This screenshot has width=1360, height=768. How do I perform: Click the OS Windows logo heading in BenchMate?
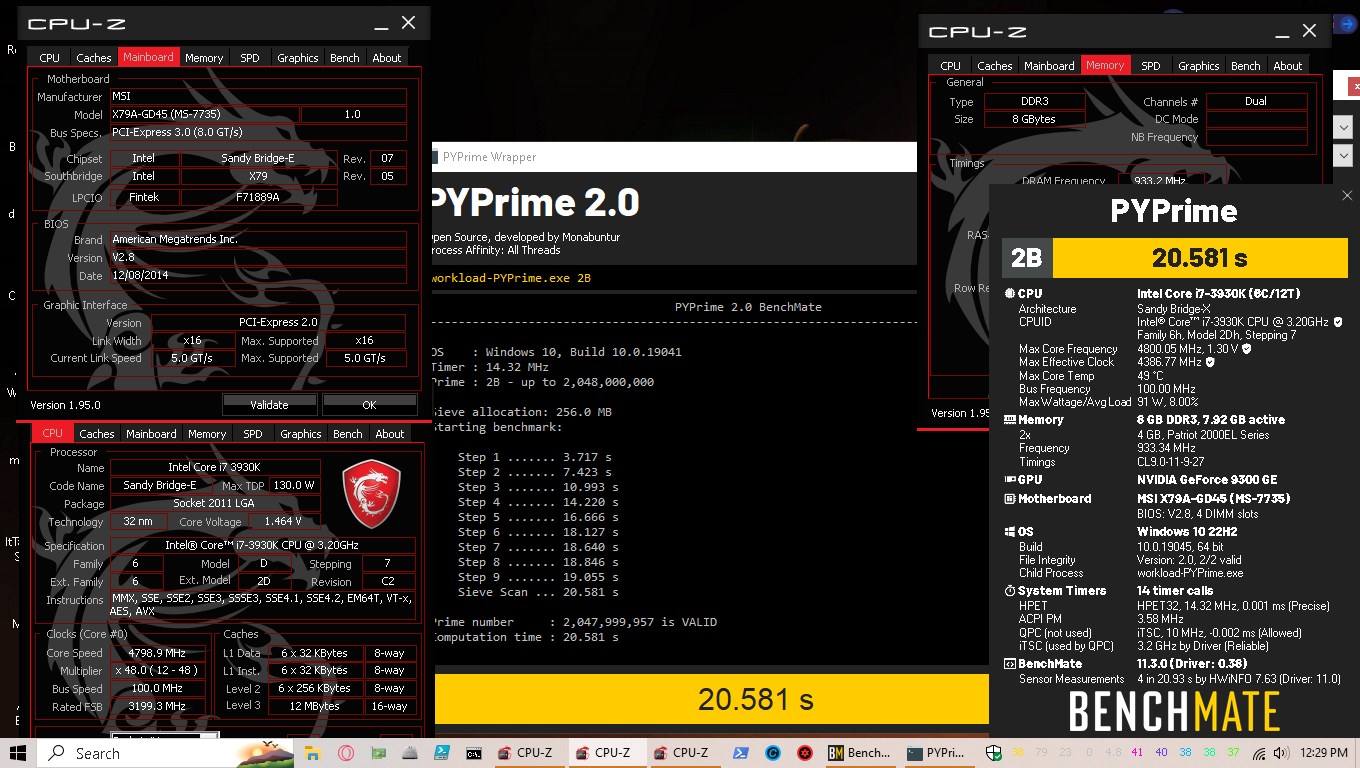pyautogui.click(x=1009, y=532)
